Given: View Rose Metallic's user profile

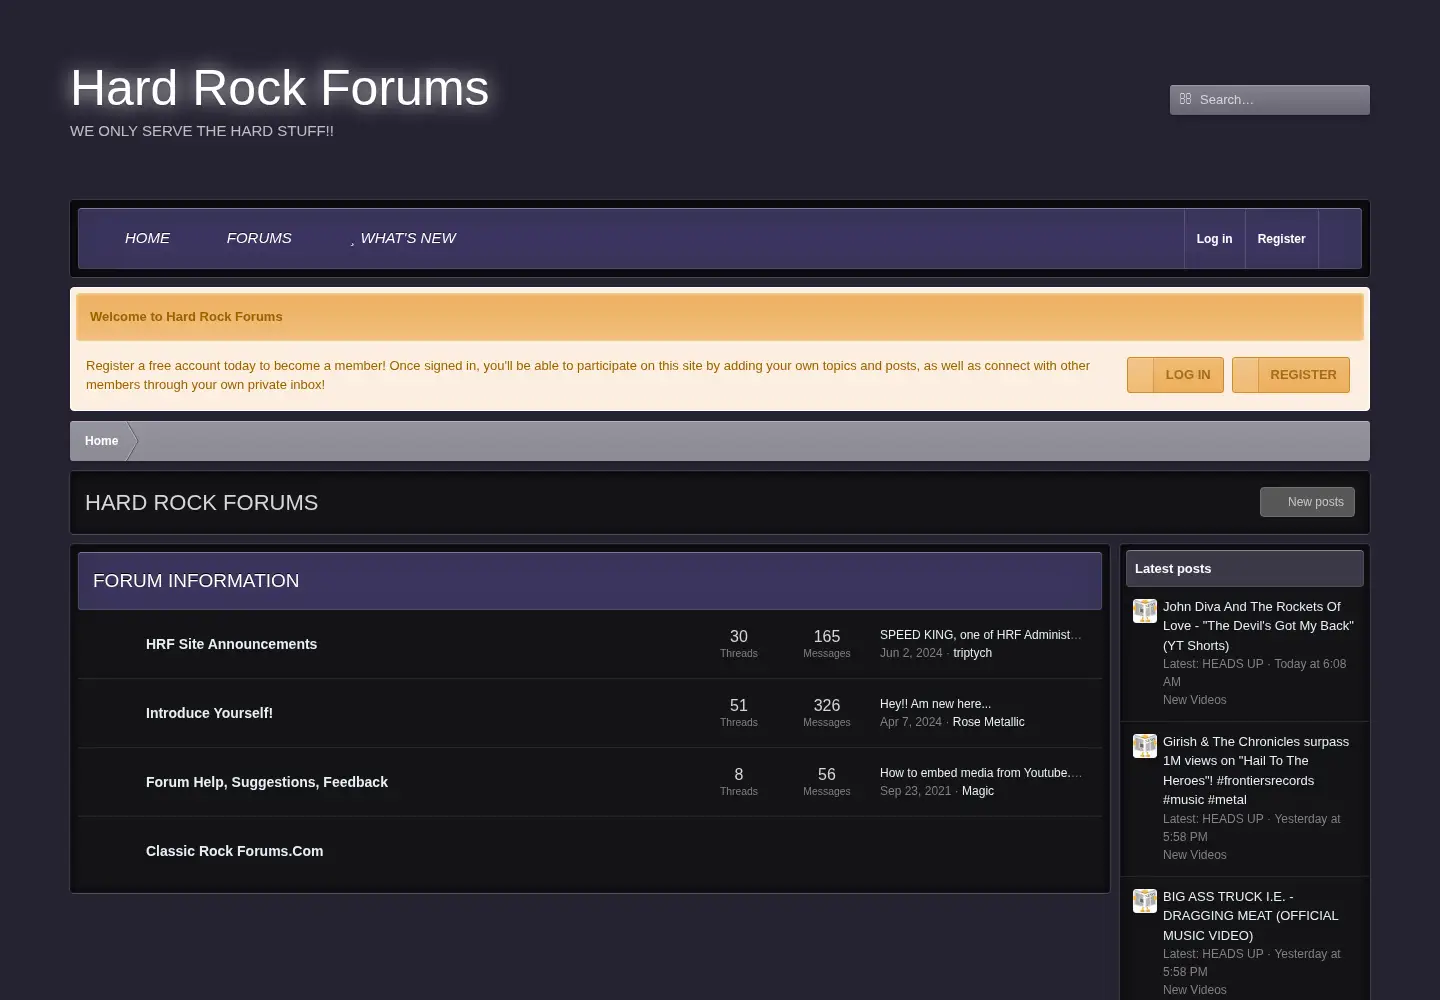Looking at the screenshot, I should (x=988, y=722).
